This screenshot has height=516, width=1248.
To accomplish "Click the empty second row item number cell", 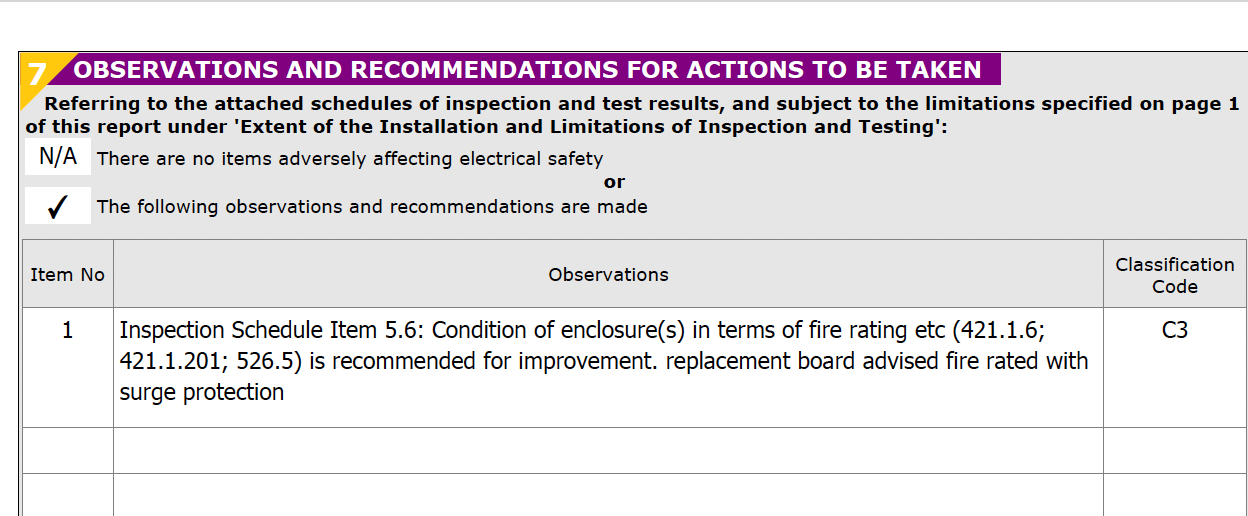I will pyautogui.click(x=67, y=450).
